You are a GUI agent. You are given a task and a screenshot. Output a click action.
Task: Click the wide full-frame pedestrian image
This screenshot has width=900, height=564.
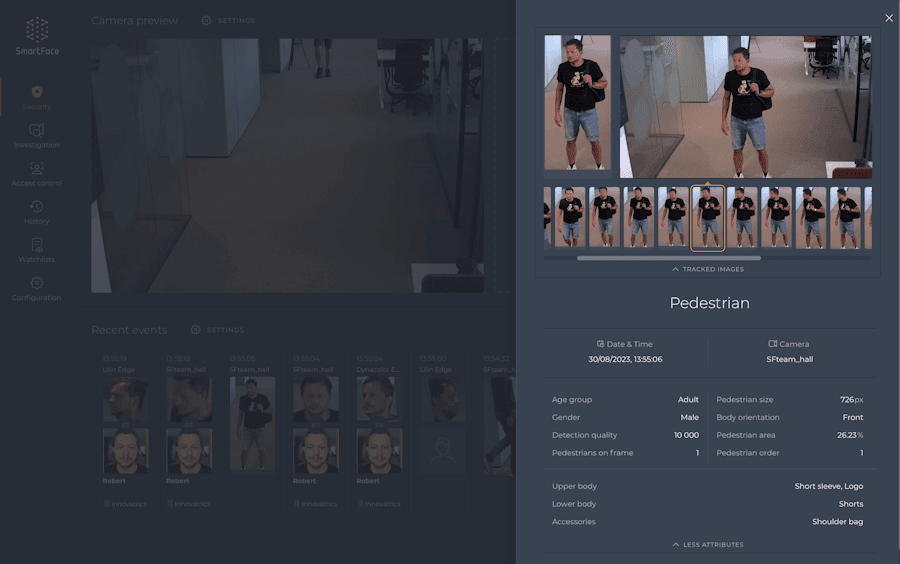[746, 107]
